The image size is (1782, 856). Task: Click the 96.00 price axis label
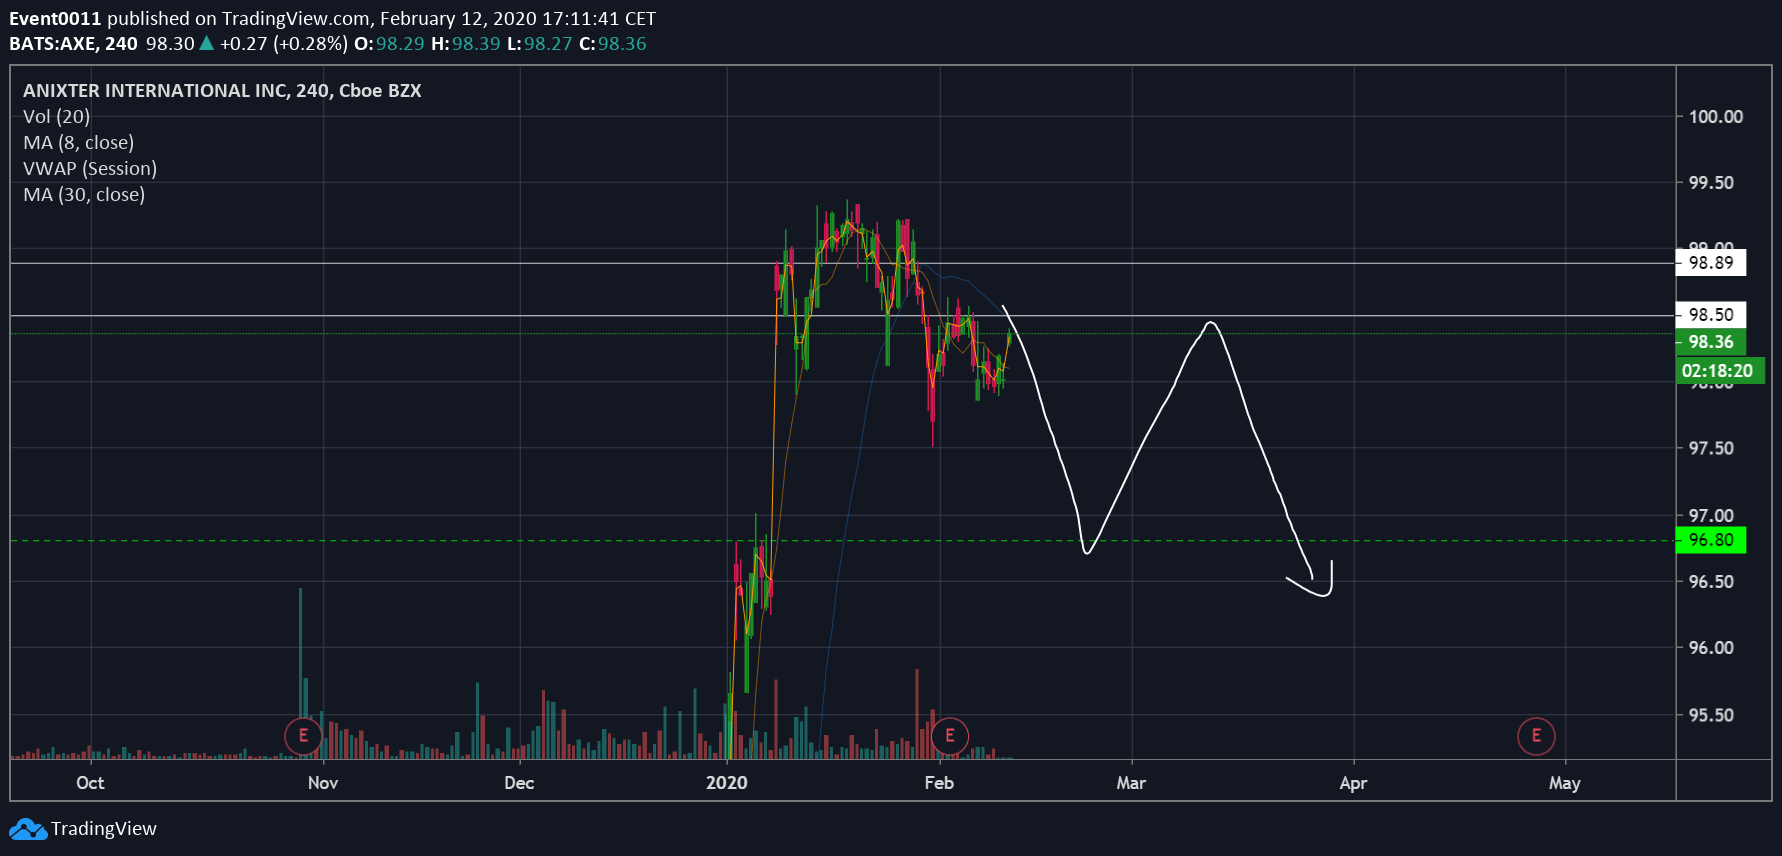[x=1711, y=648]
